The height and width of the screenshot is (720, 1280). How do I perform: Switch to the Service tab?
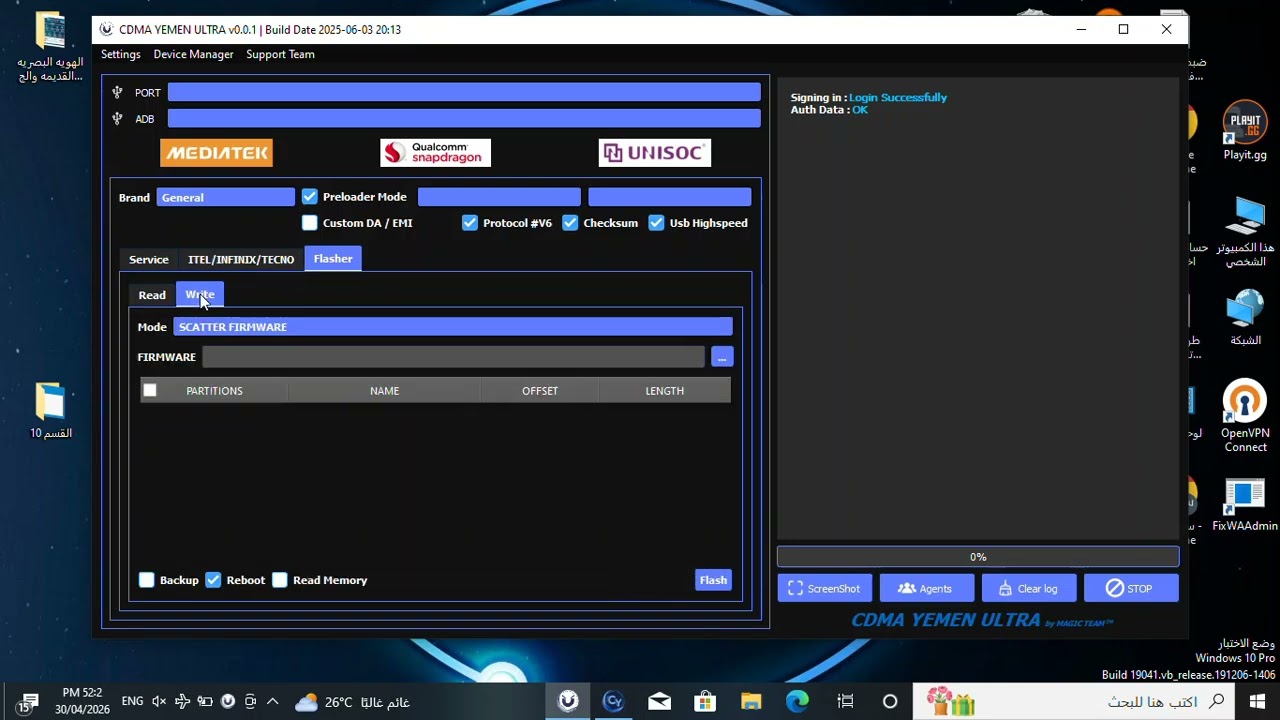coord(149,259)
